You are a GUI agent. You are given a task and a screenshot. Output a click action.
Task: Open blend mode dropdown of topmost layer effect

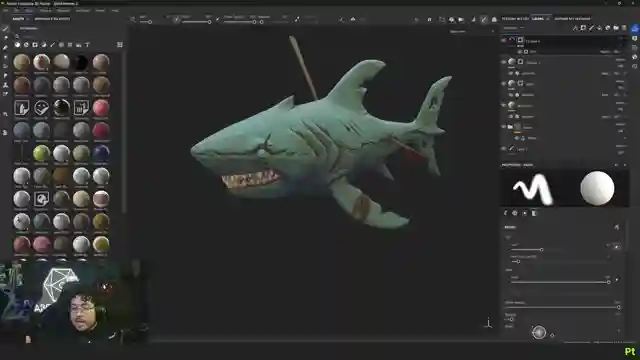(x=606, y=52)
